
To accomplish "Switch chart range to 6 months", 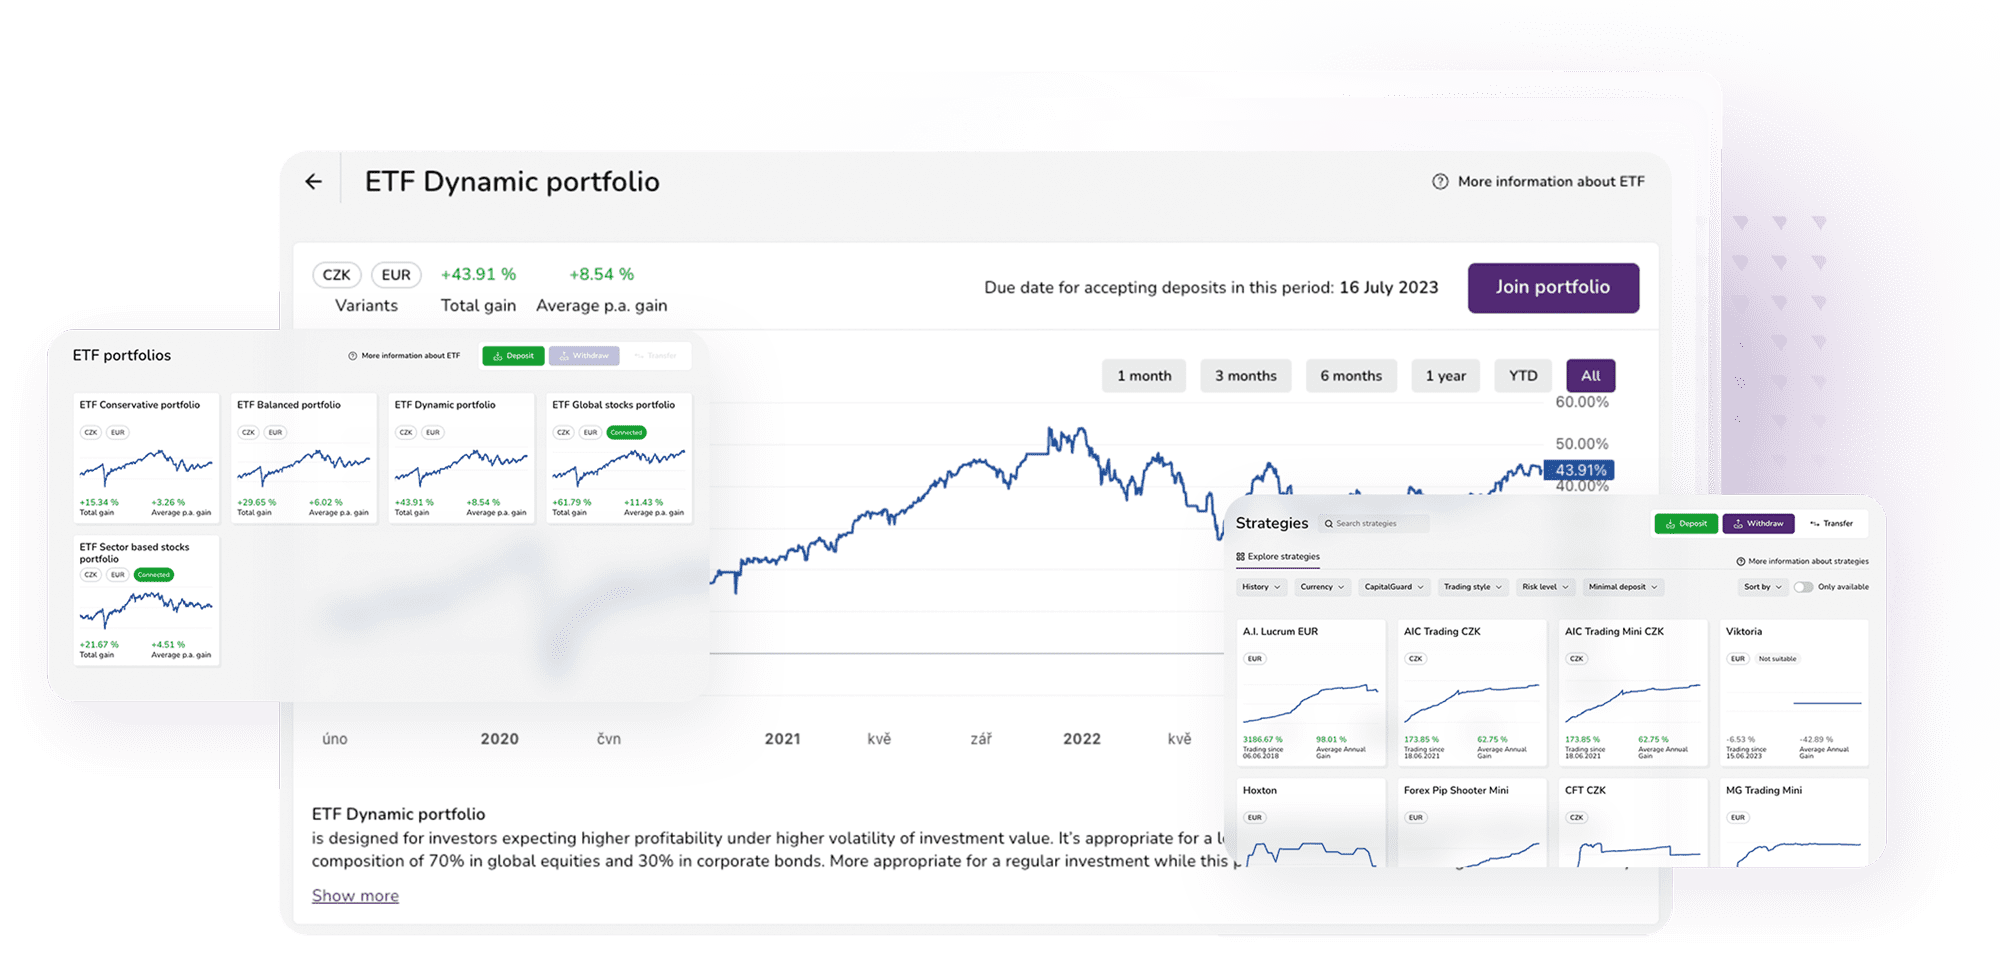I will coord(1351,376).
